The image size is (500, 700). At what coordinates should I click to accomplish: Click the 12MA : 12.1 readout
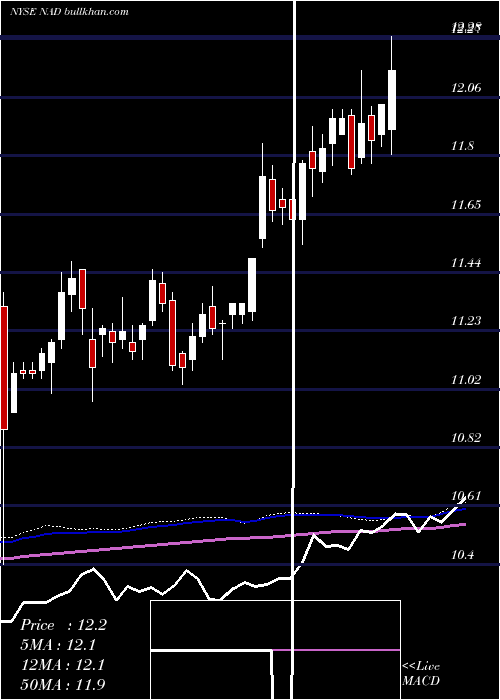click(62, 665)
